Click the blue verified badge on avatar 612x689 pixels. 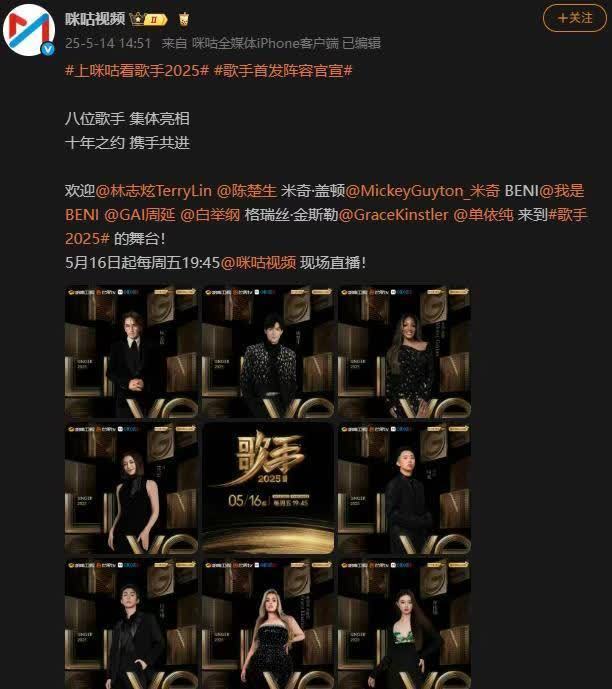(x=48, y=49)
